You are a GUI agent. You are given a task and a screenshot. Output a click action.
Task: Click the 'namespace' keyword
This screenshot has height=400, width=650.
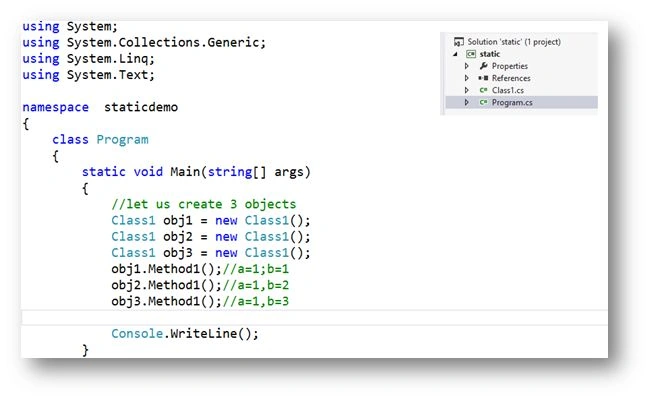(56, 107)
